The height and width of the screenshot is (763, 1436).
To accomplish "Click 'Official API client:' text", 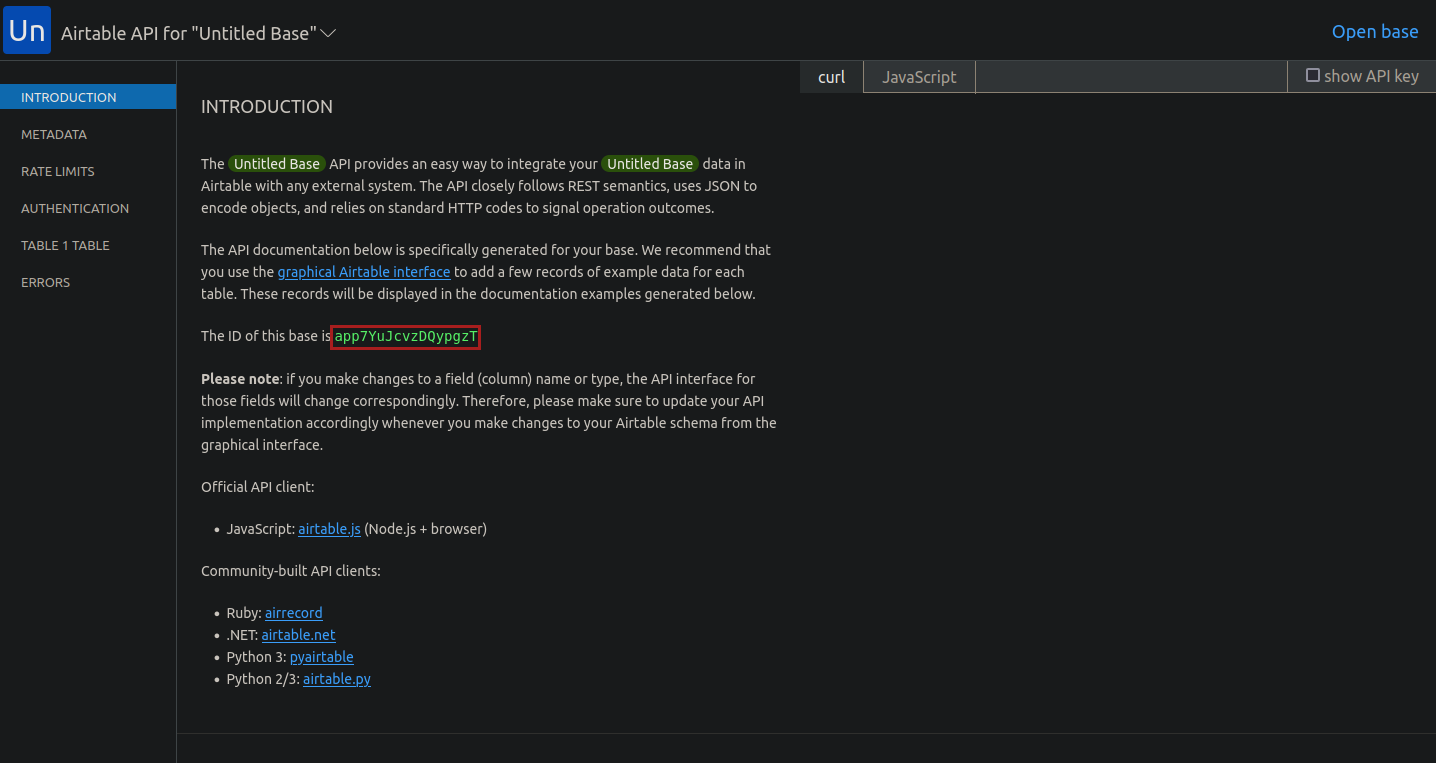I will coord(258,487).
